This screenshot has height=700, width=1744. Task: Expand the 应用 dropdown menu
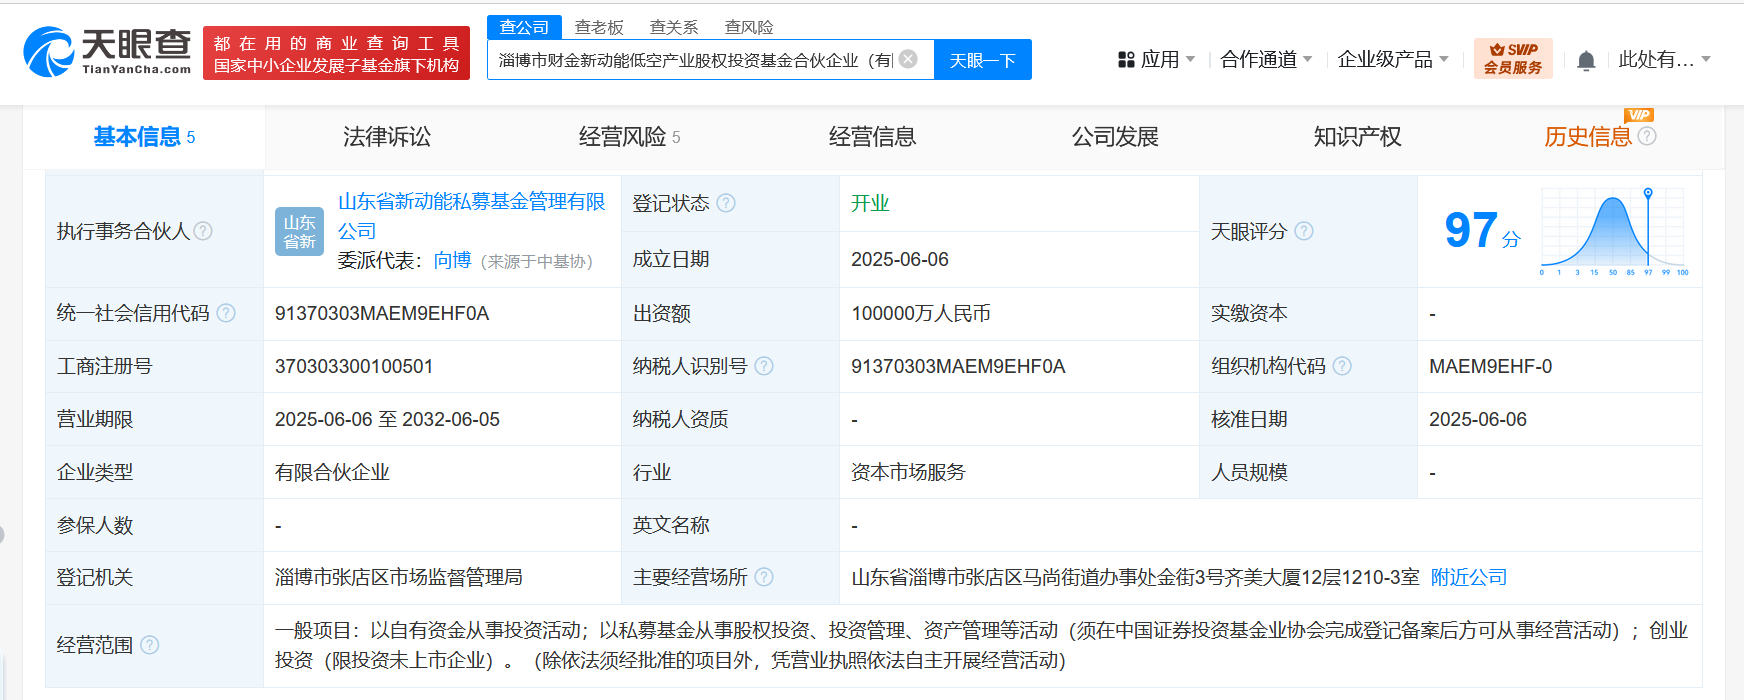click(x=1157, y=60)
